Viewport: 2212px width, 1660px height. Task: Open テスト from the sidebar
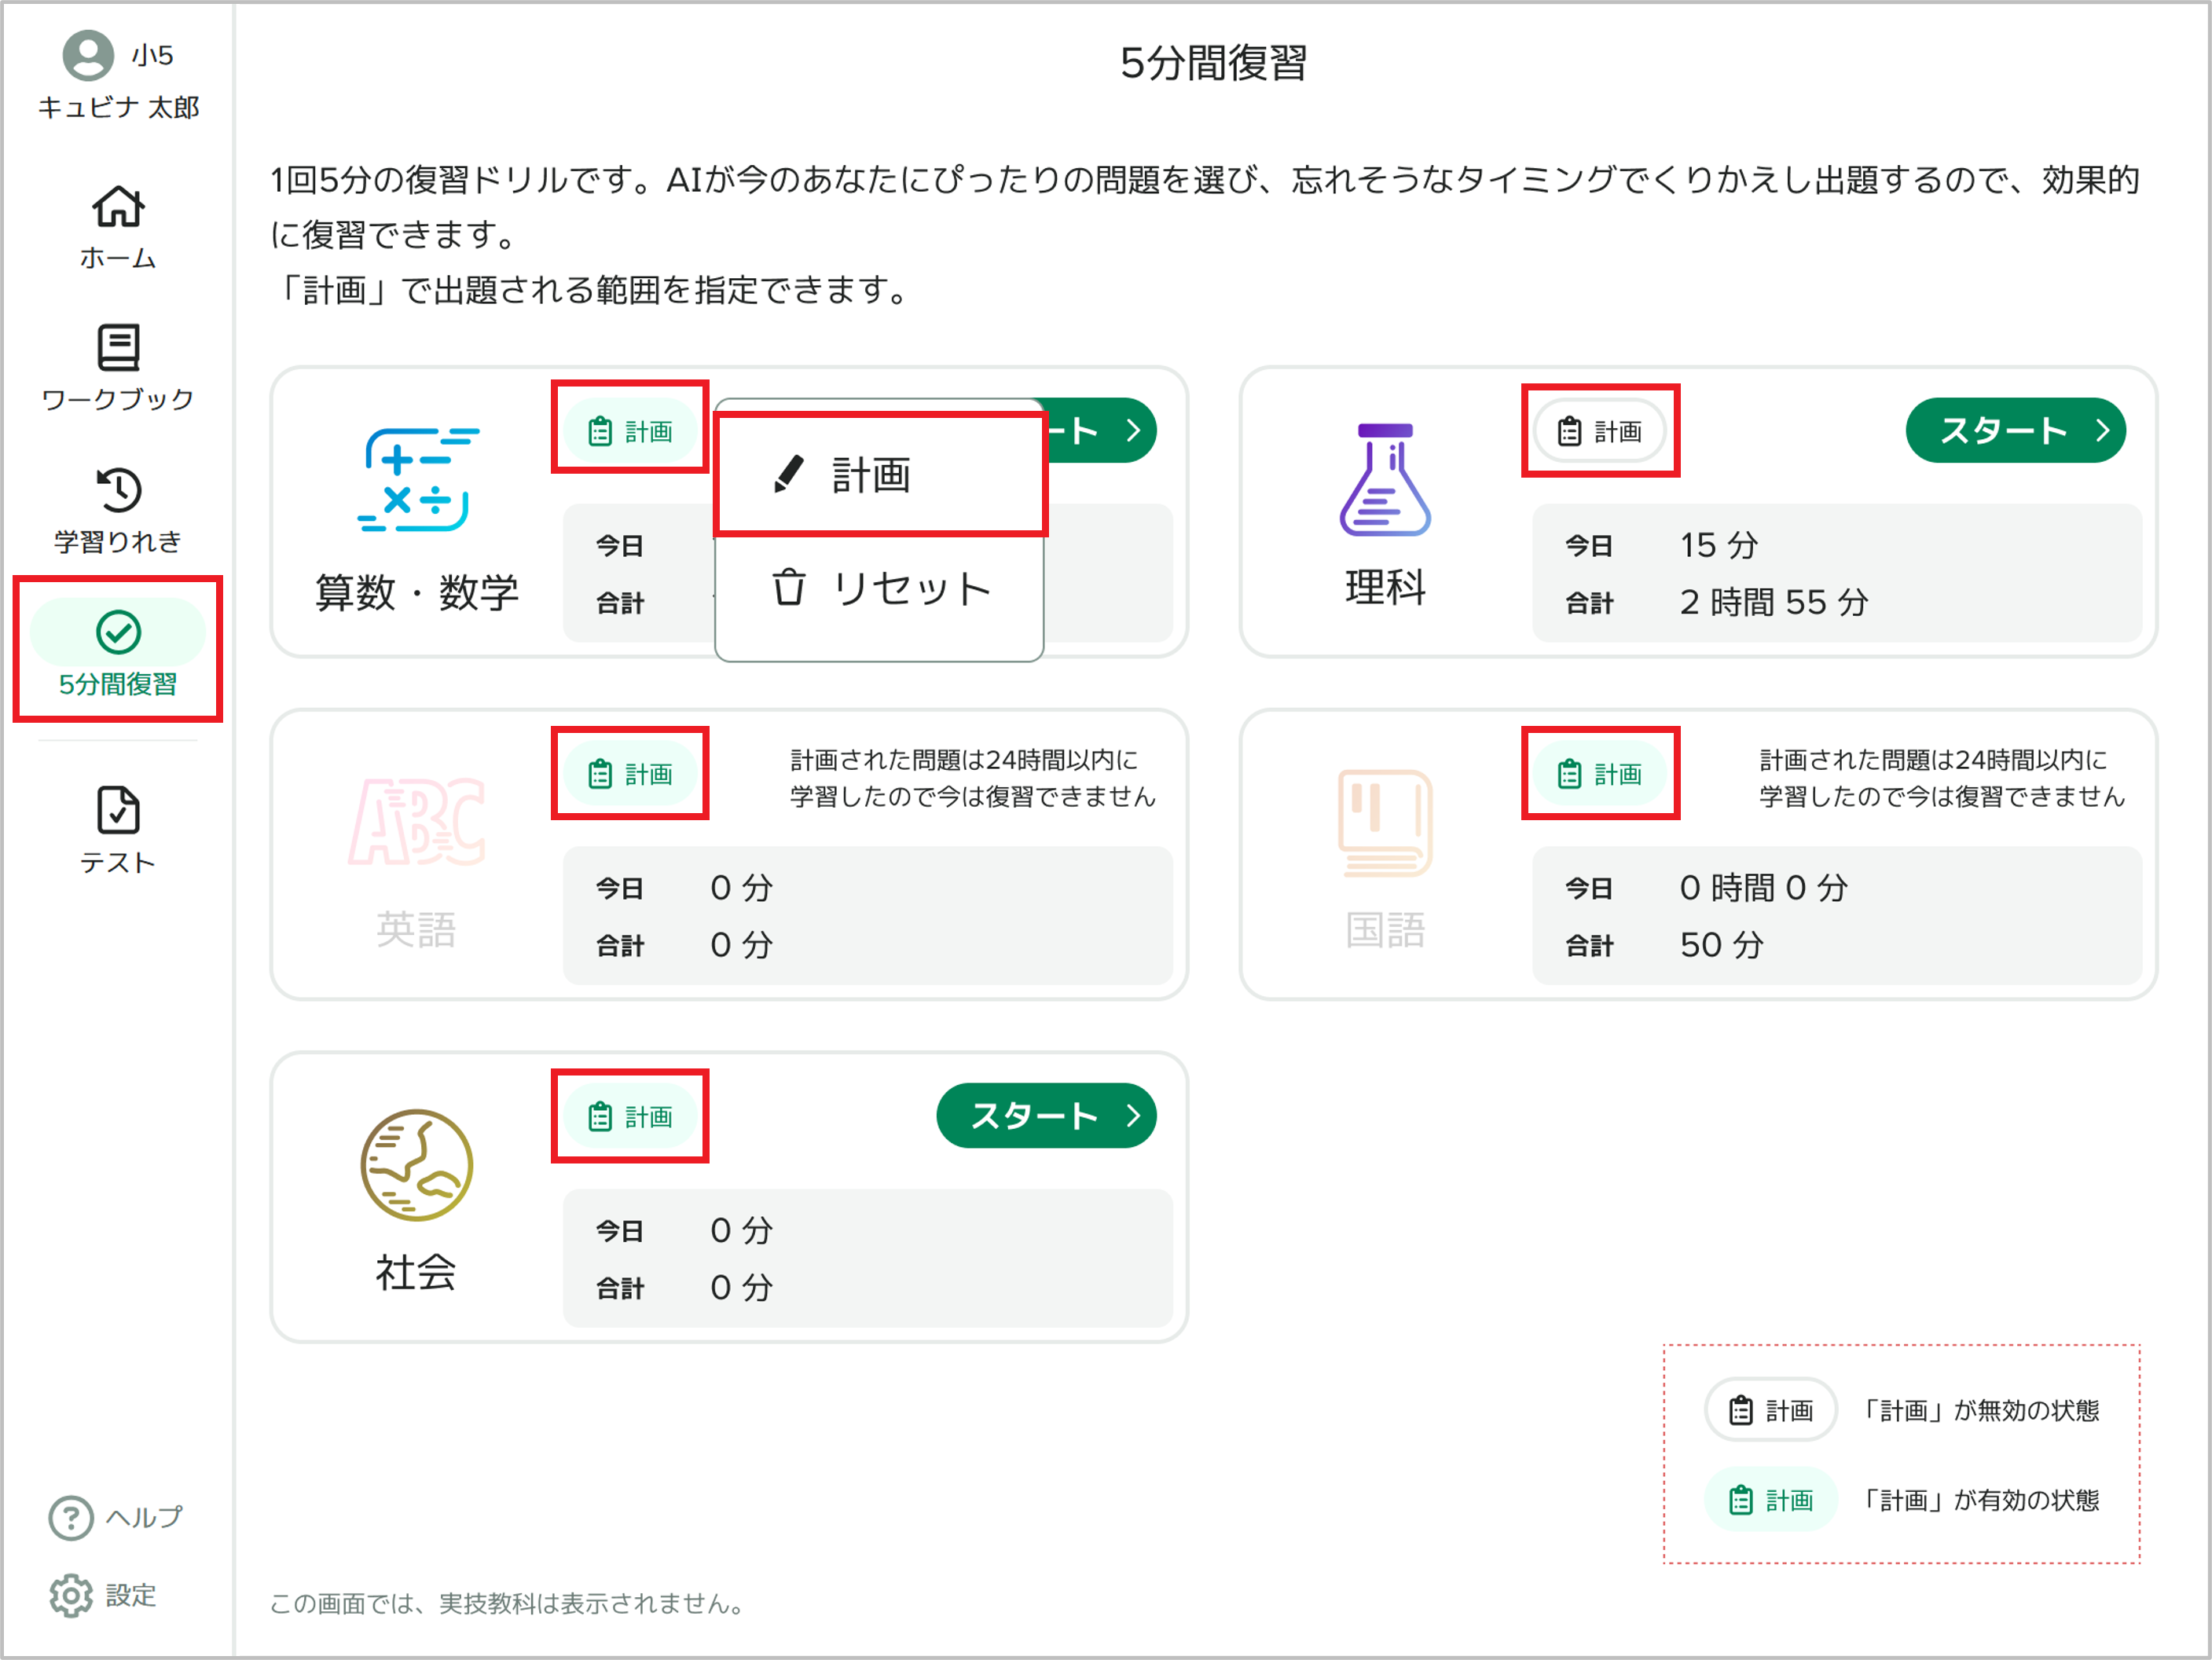[x=118, y=830]
